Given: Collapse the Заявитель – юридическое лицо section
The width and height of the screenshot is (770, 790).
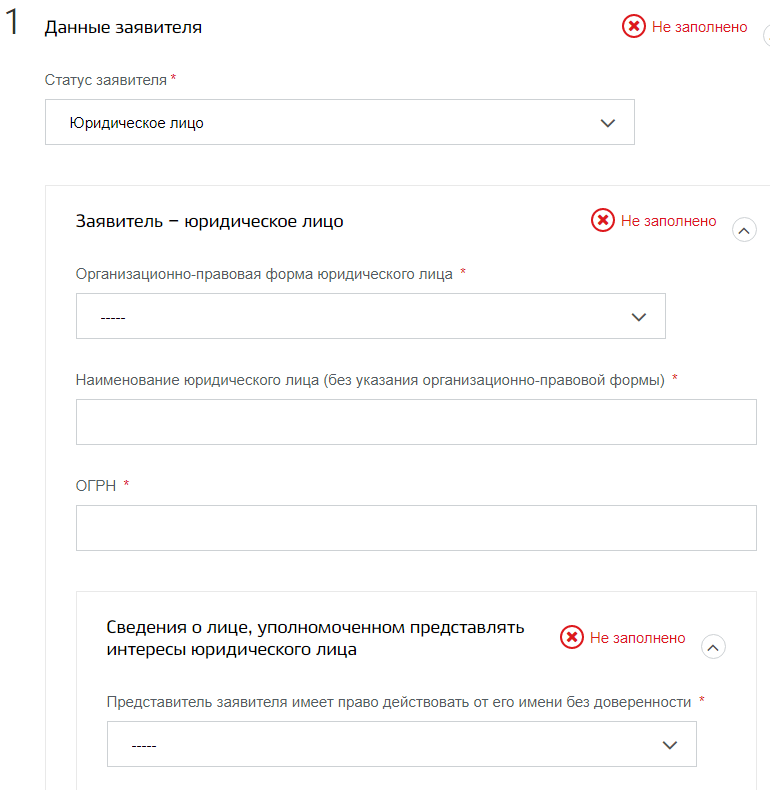Looking at the screenshot, I should (x=744, y=230).
